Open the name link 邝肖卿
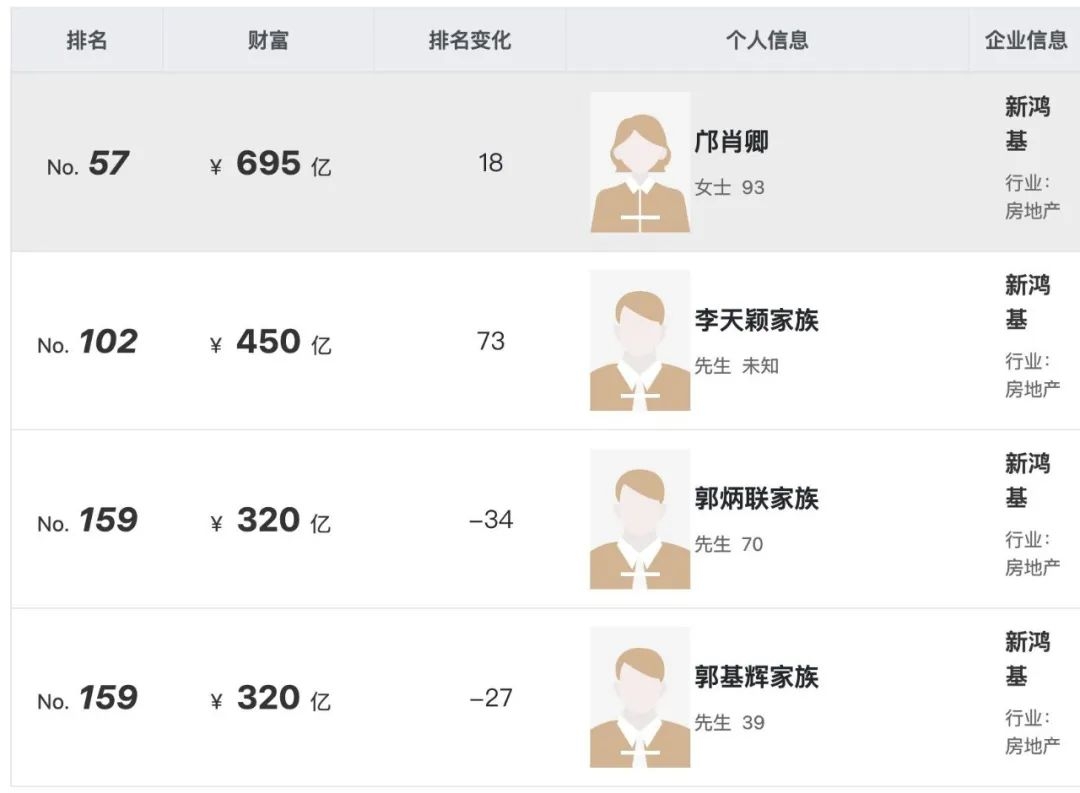 (731, 142)
